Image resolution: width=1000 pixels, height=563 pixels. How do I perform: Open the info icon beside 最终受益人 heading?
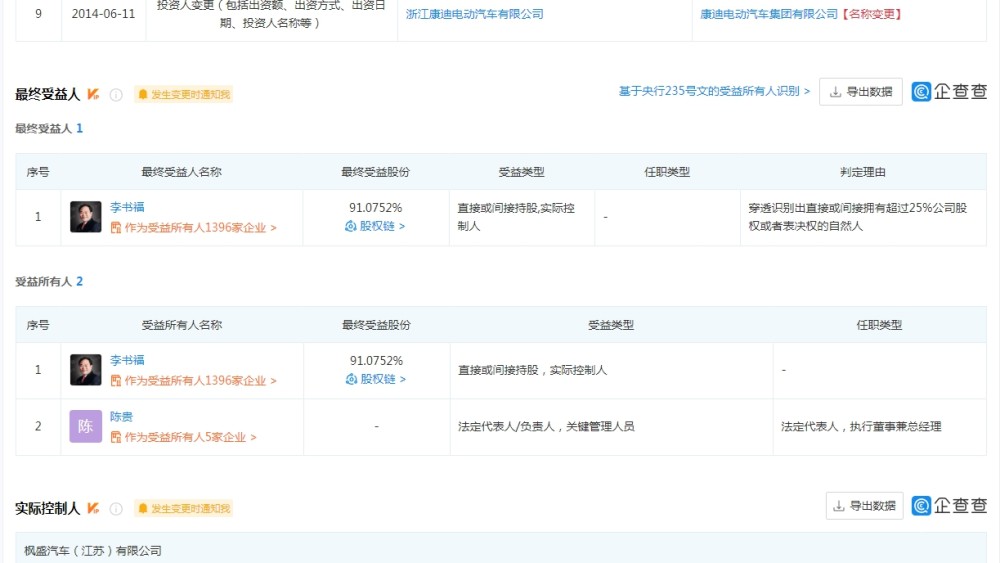pos(116,95)
